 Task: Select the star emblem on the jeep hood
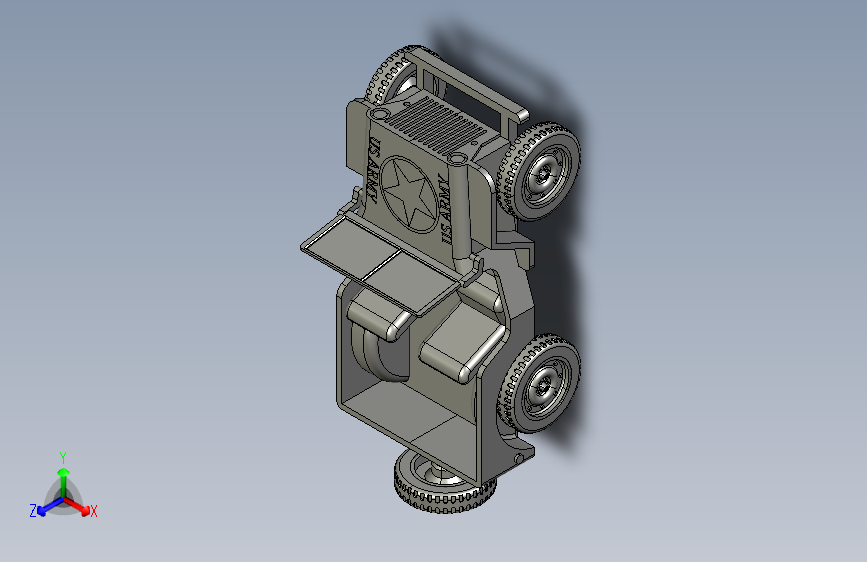click(408, 193)
